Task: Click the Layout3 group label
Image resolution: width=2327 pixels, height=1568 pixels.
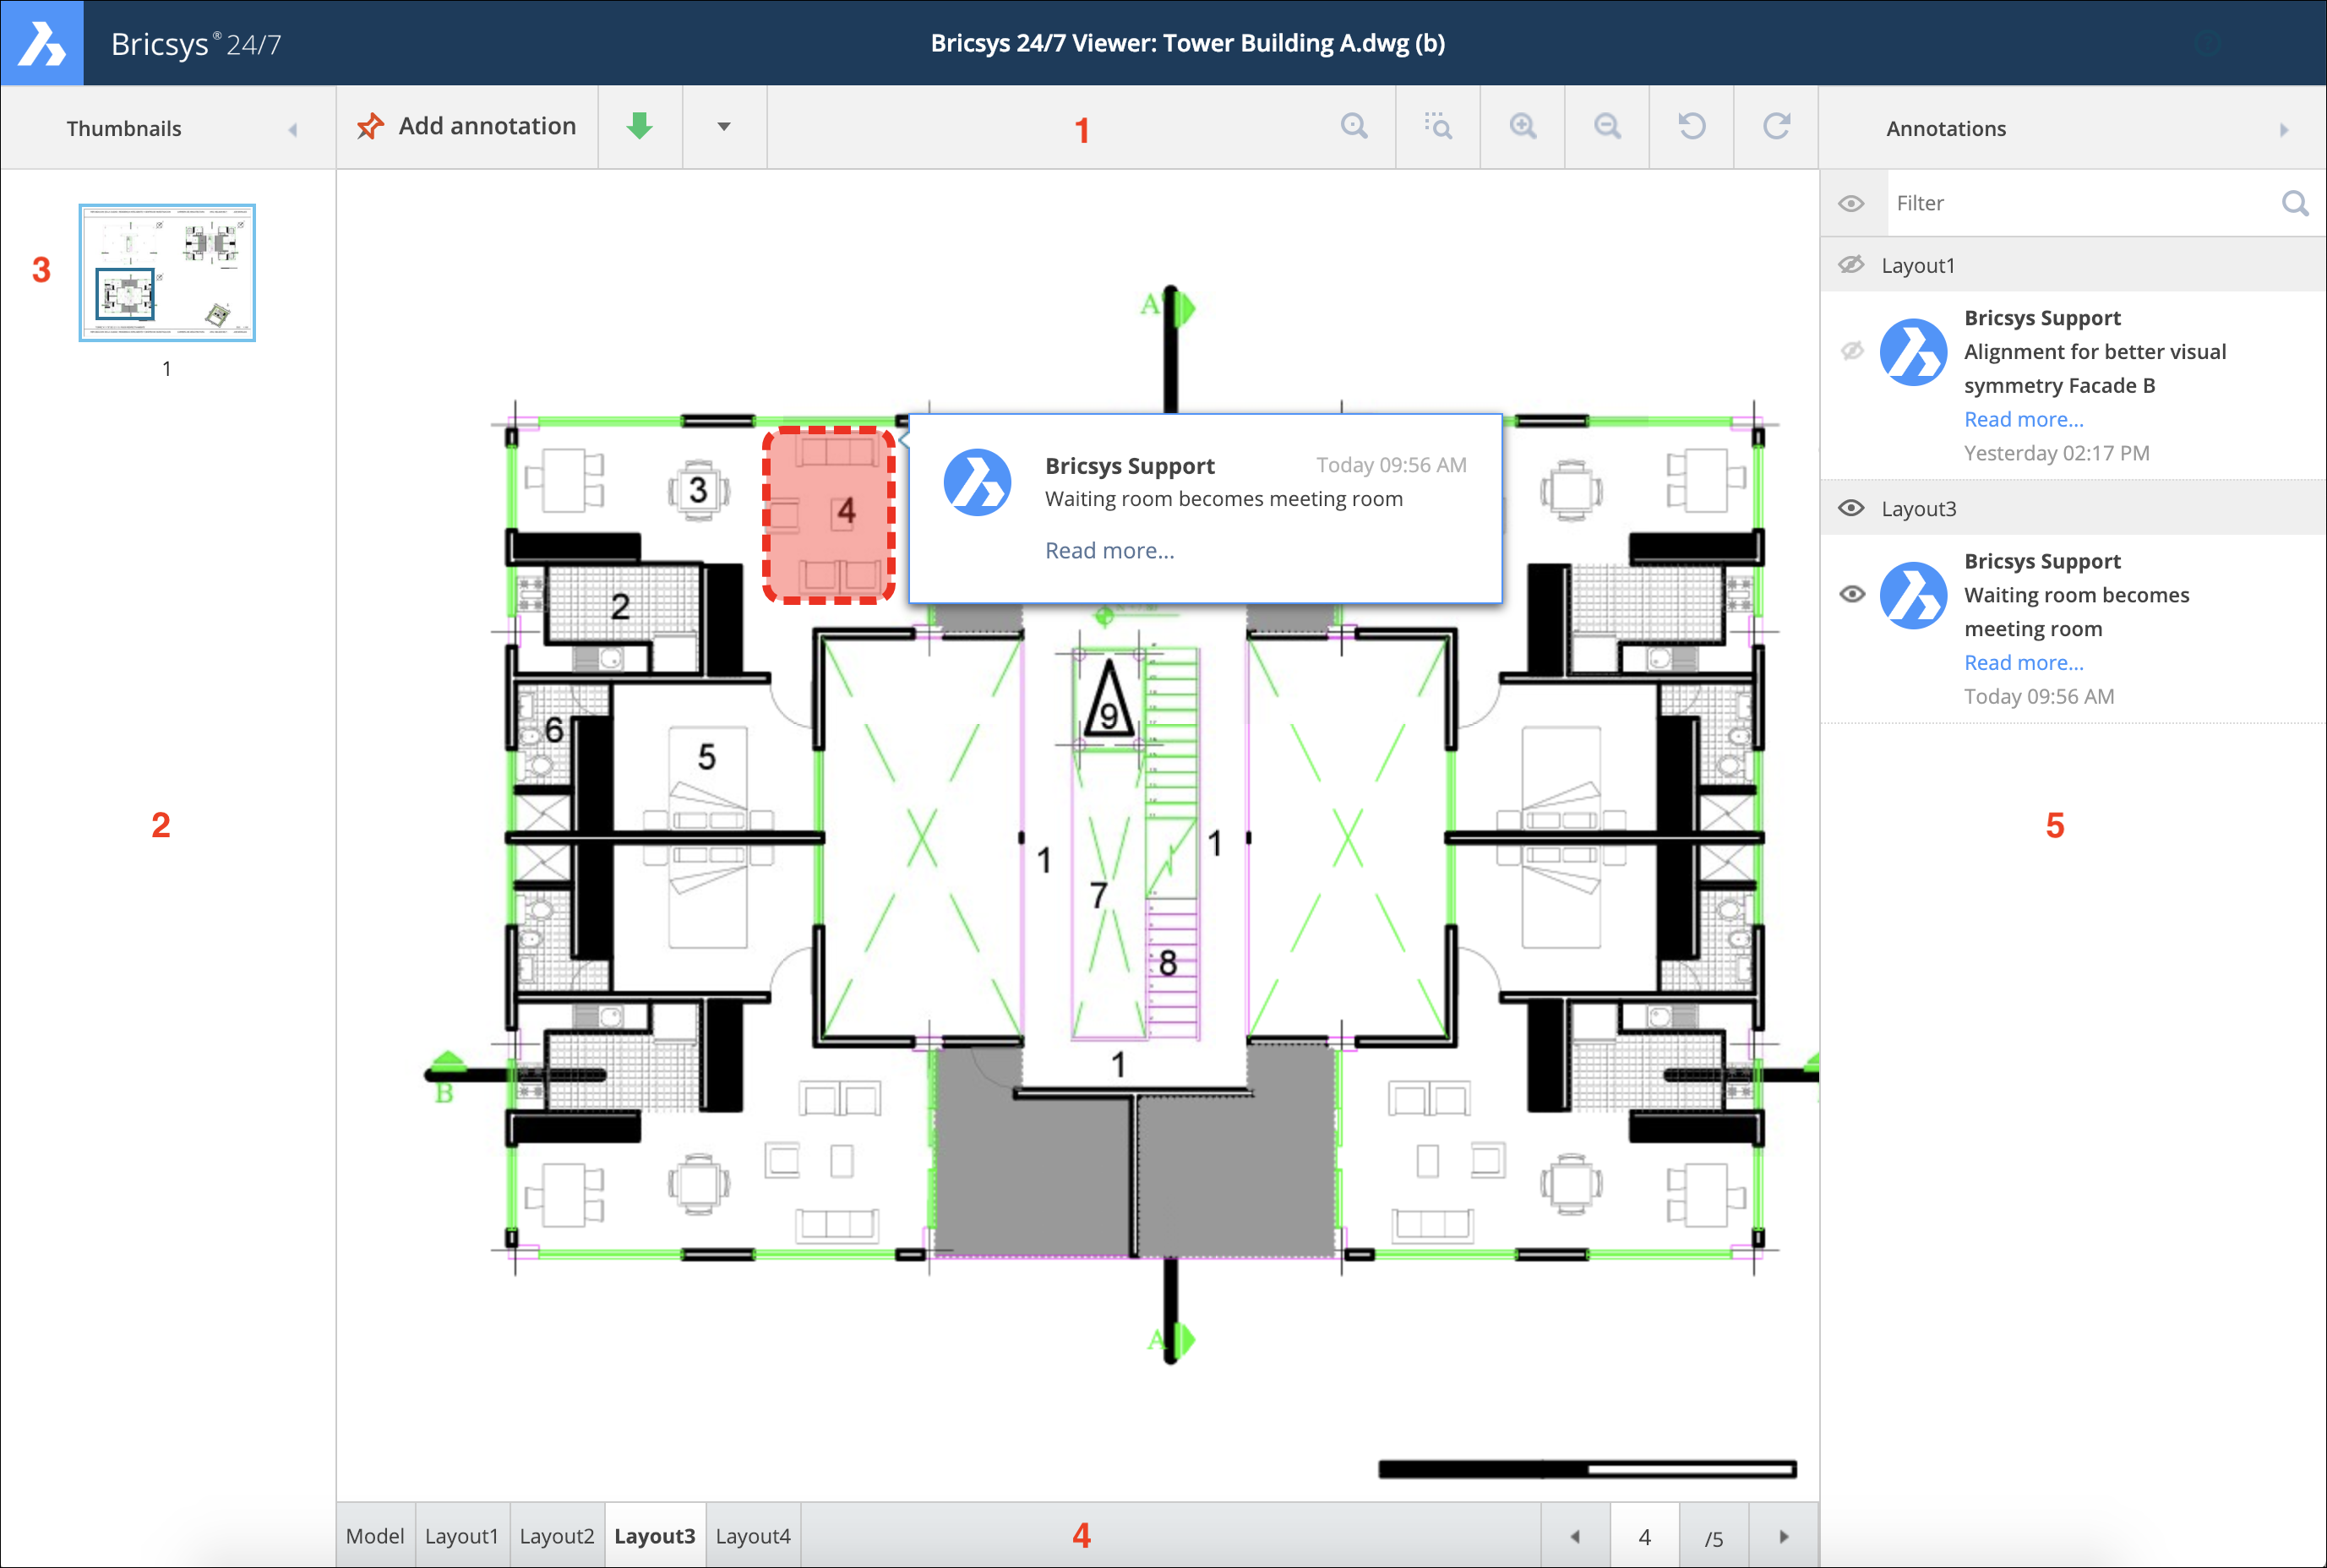Action: pos(1918,508)
